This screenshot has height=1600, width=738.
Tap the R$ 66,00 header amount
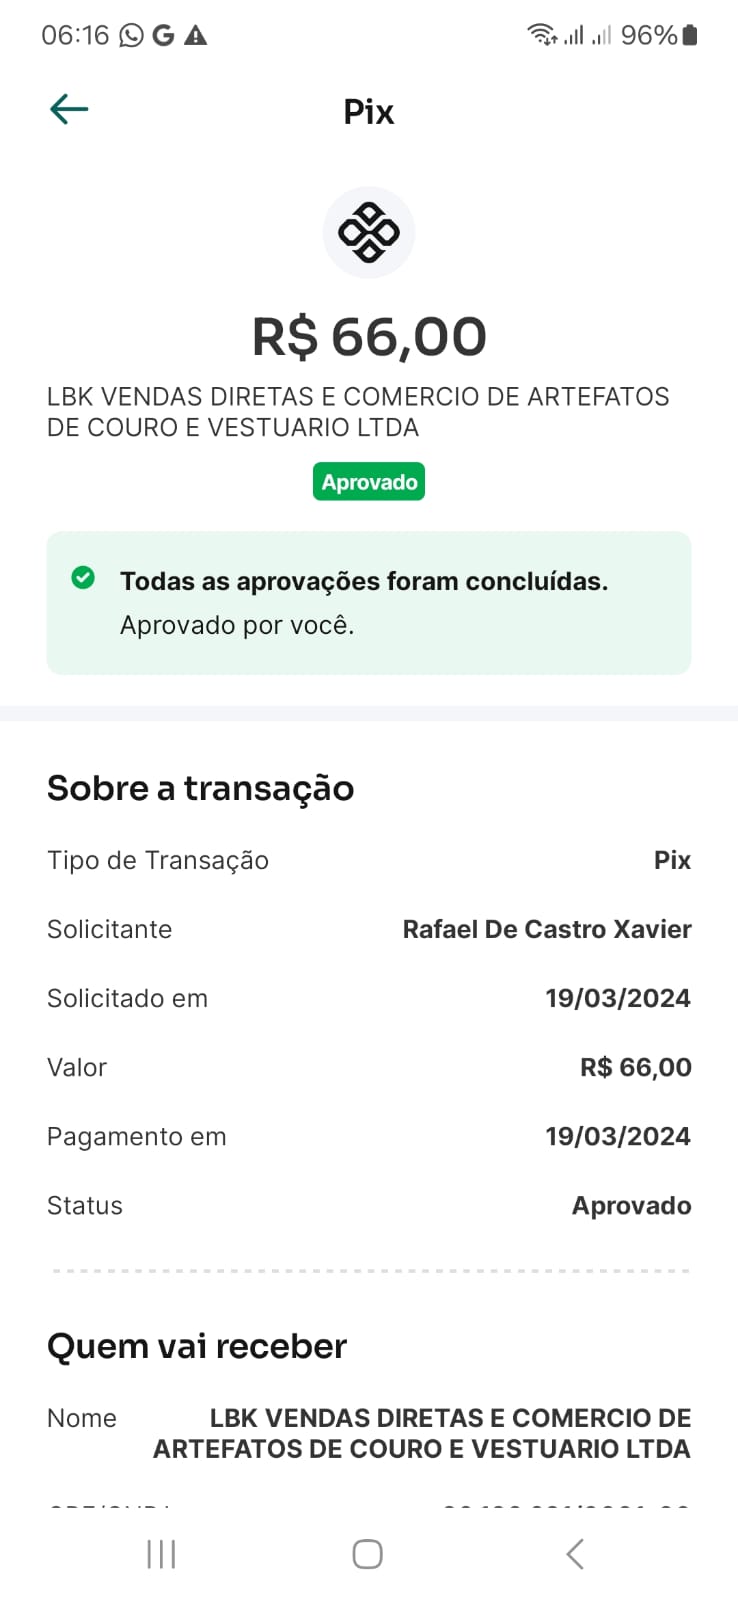tap(369, 337)
